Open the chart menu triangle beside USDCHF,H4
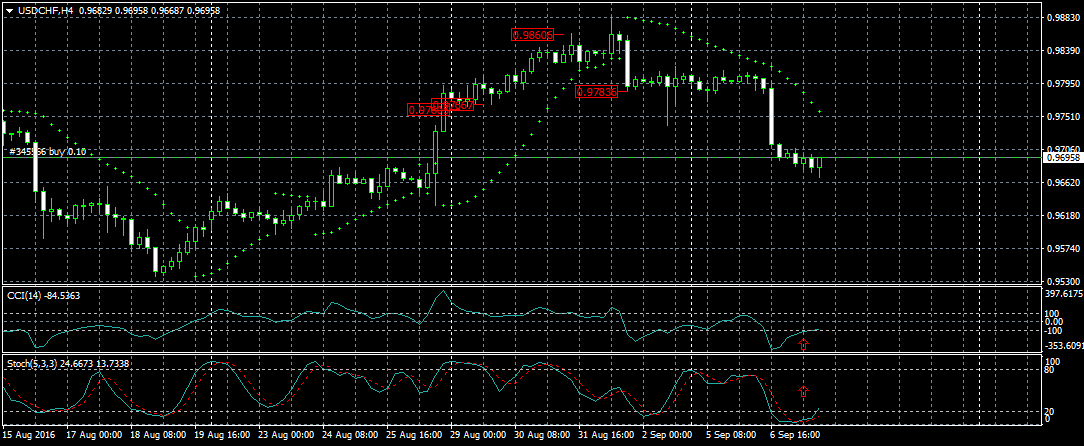 [x=9, y=10]
